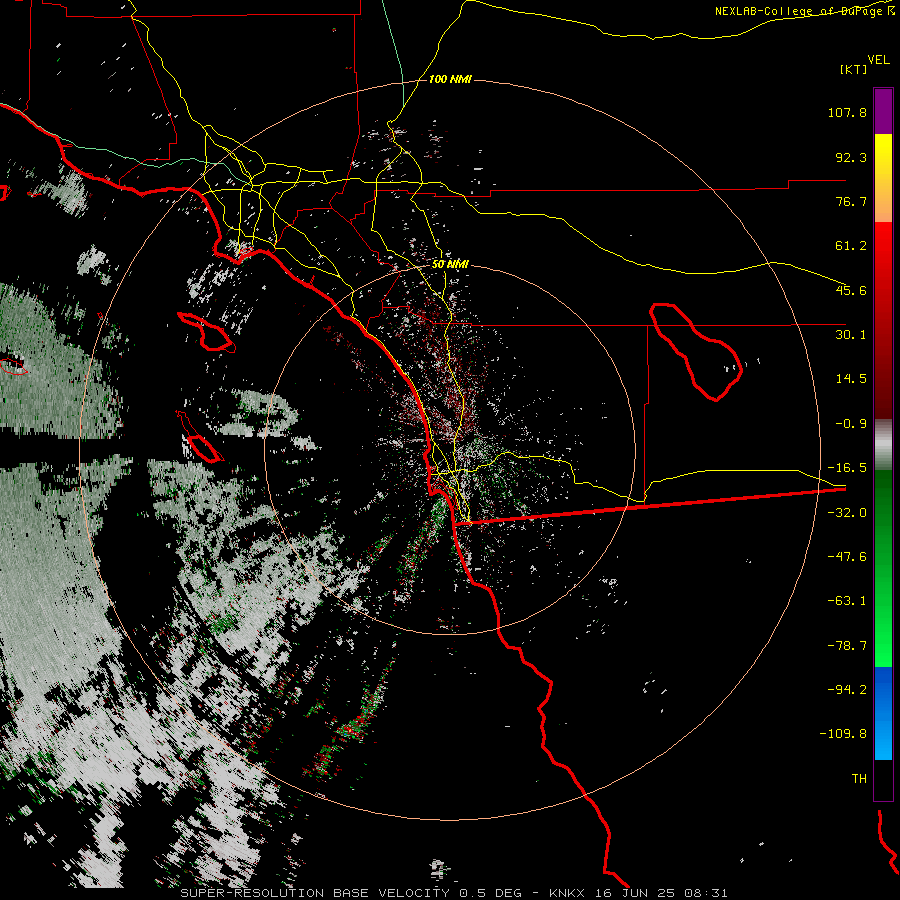The height and width of the screenshot is (900, 900).
Task: Select the -109.8 scale value
Action: 843,734
